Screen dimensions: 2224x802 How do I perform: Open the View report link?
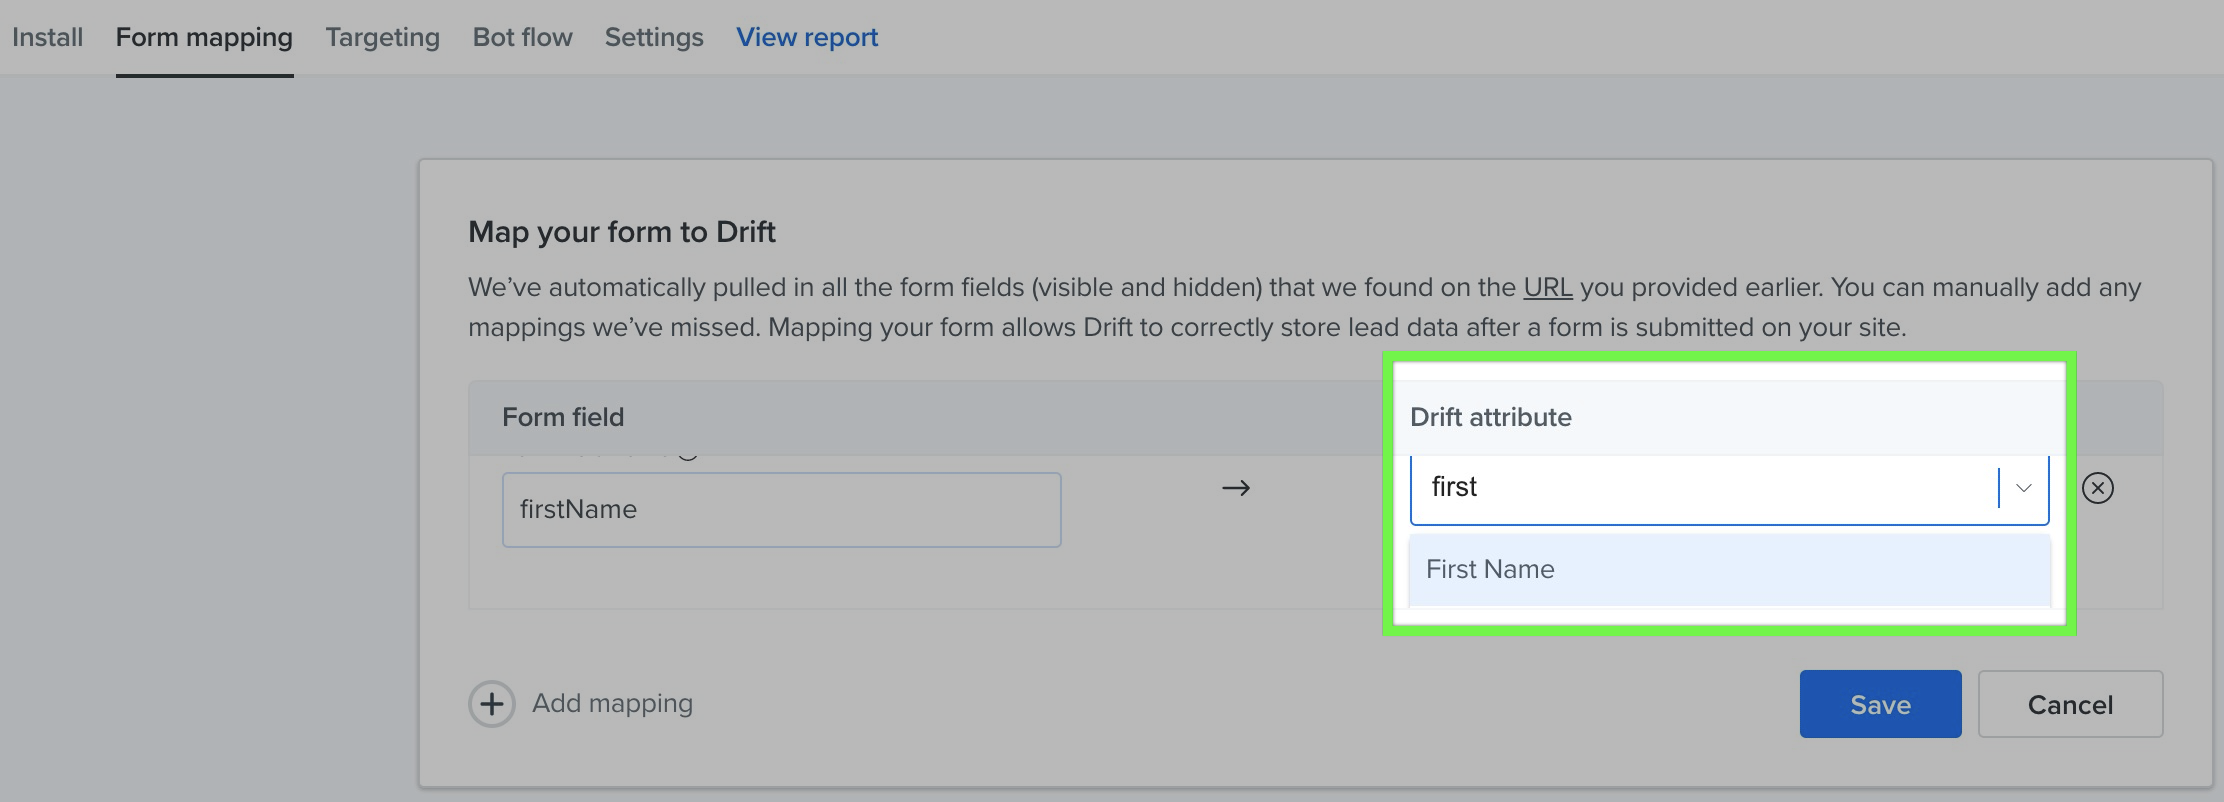pyautogui.click(x=807, y=37)
